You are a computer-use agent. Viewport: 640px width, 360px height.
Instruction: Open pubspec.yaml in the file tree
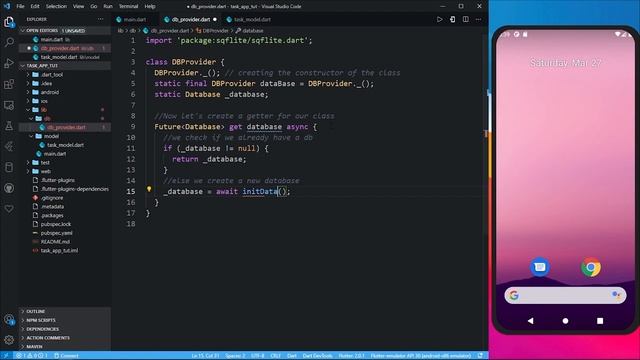click(x=56, y=233)
